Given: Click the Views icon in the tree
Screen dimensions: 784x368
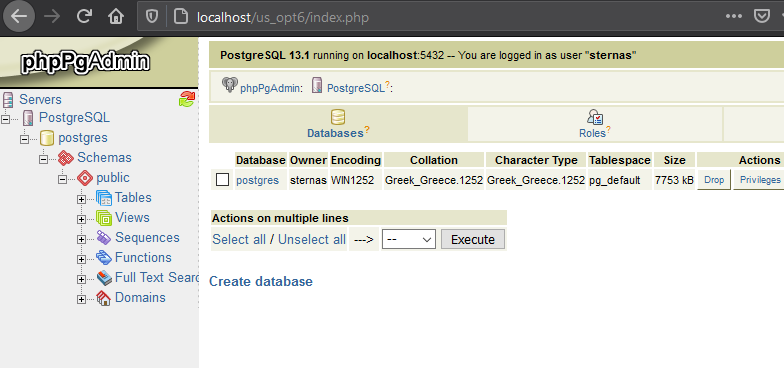Looking at the screenshot, I should (x=104, y=218).
